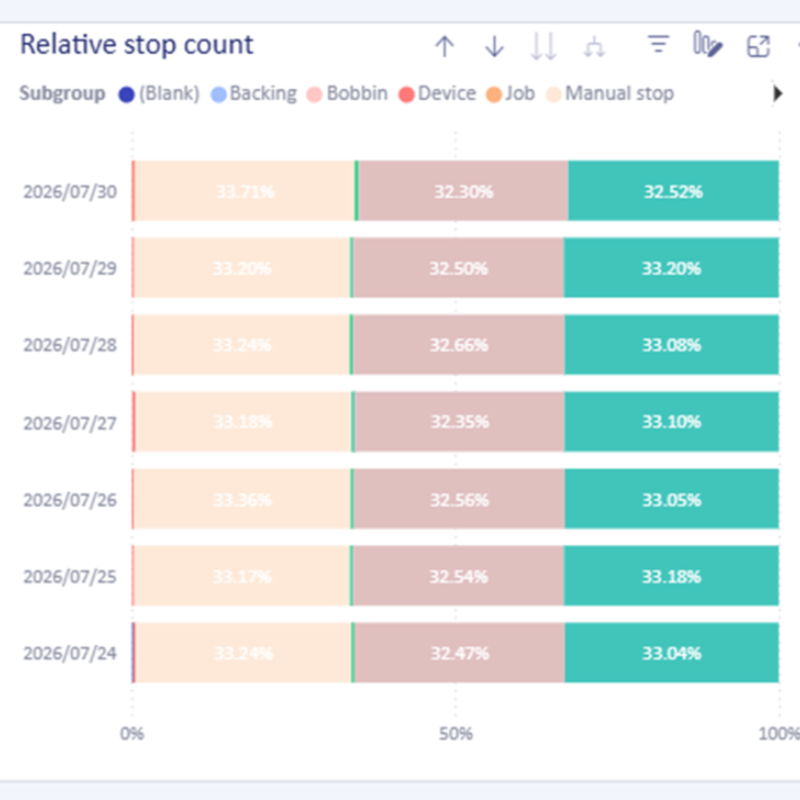Open focus mode expand icon

click(x=758, y=46)
